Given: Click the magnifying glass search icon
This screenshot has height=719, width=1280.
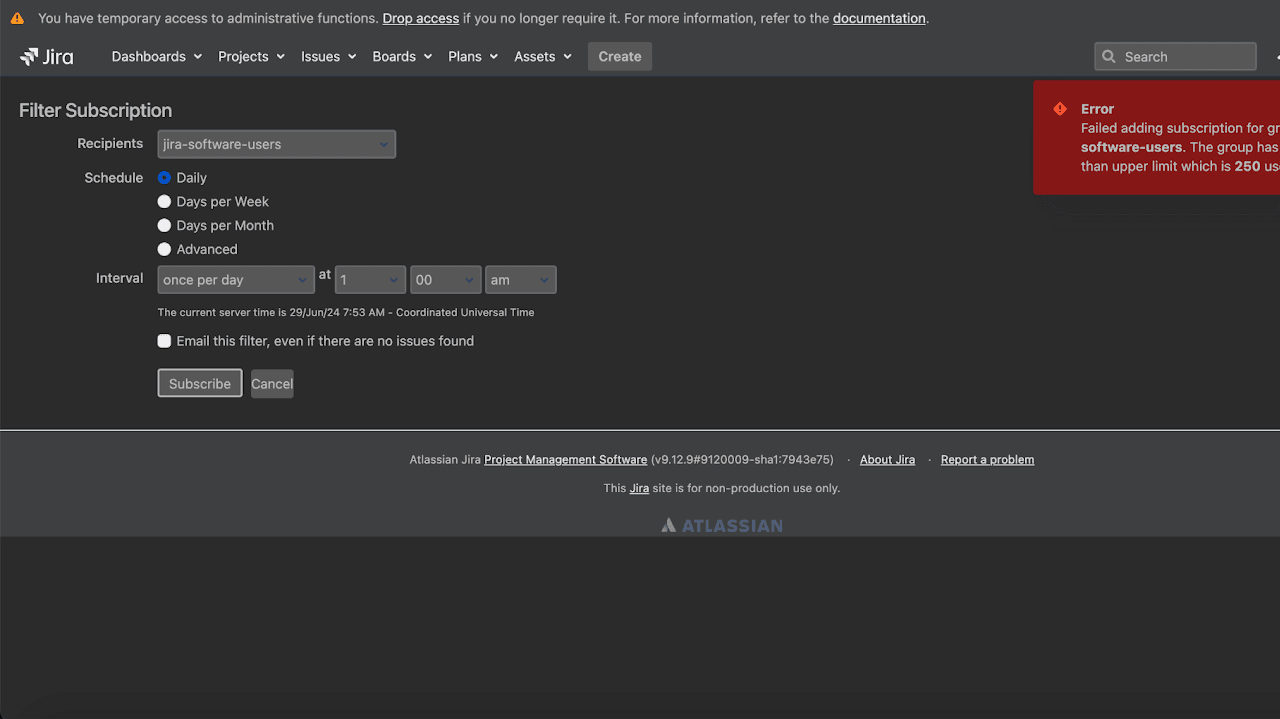Looking at the screenshot, I should (x=1108, y=56).
